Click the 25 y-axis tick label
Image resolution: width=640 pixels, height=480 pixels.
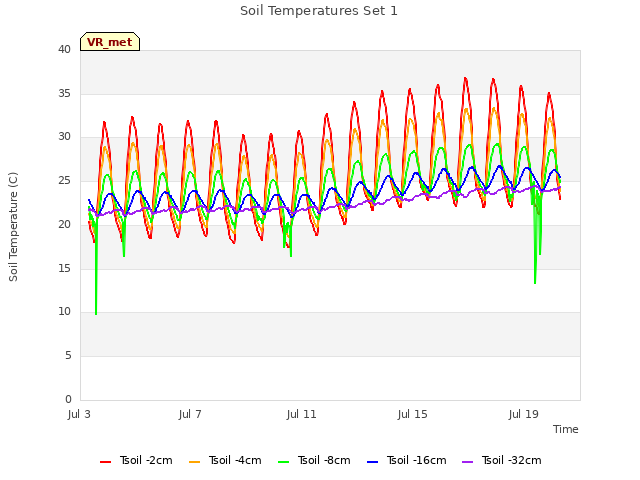coord(64,180)
